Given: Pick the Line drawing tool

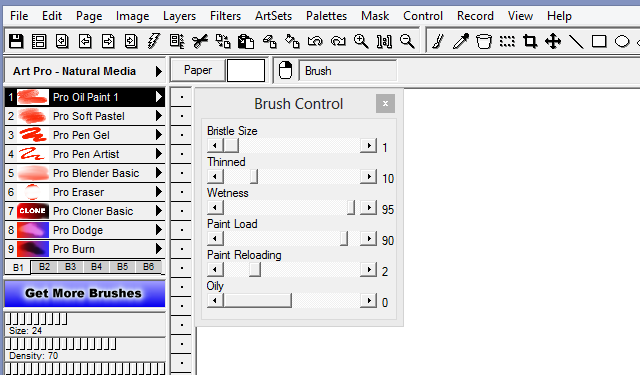Looking at the screenshot, I should tap(576, 41).
